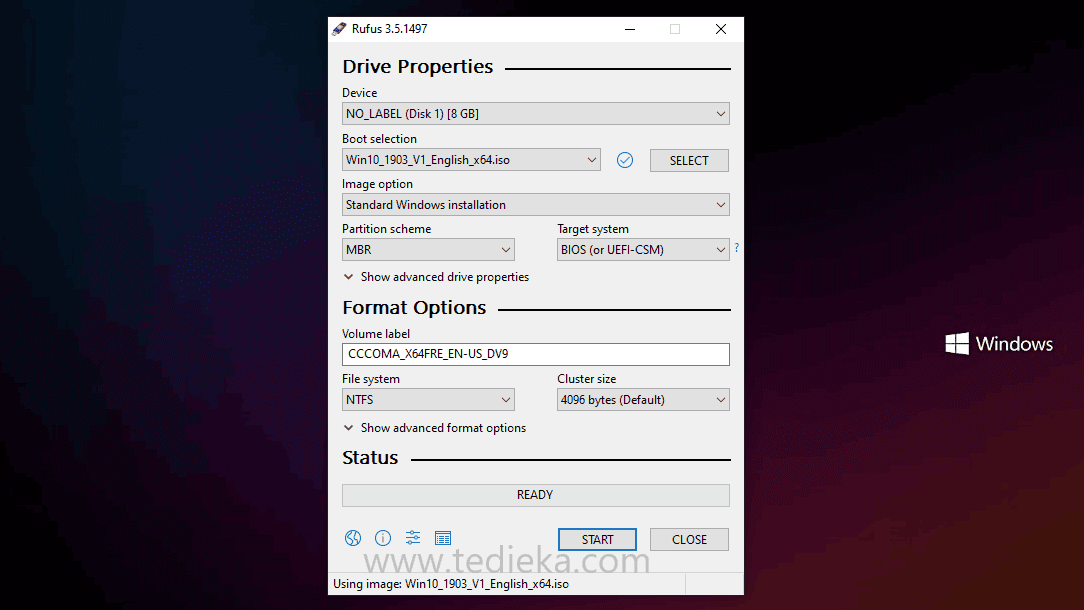The height and width of the screenshot is (610, 1084).
Task: Expand Show advanced format options
Action: (x=435, y=428)
